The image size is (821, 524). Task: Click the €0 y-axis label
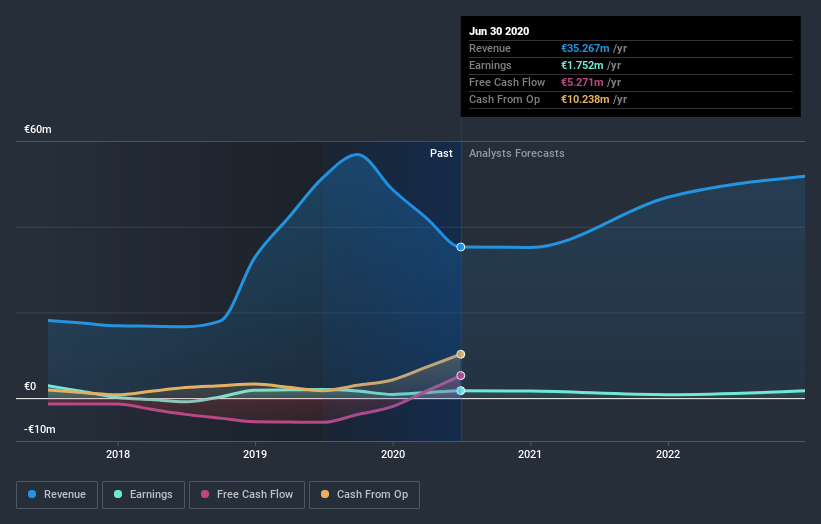tap(30, 386)
